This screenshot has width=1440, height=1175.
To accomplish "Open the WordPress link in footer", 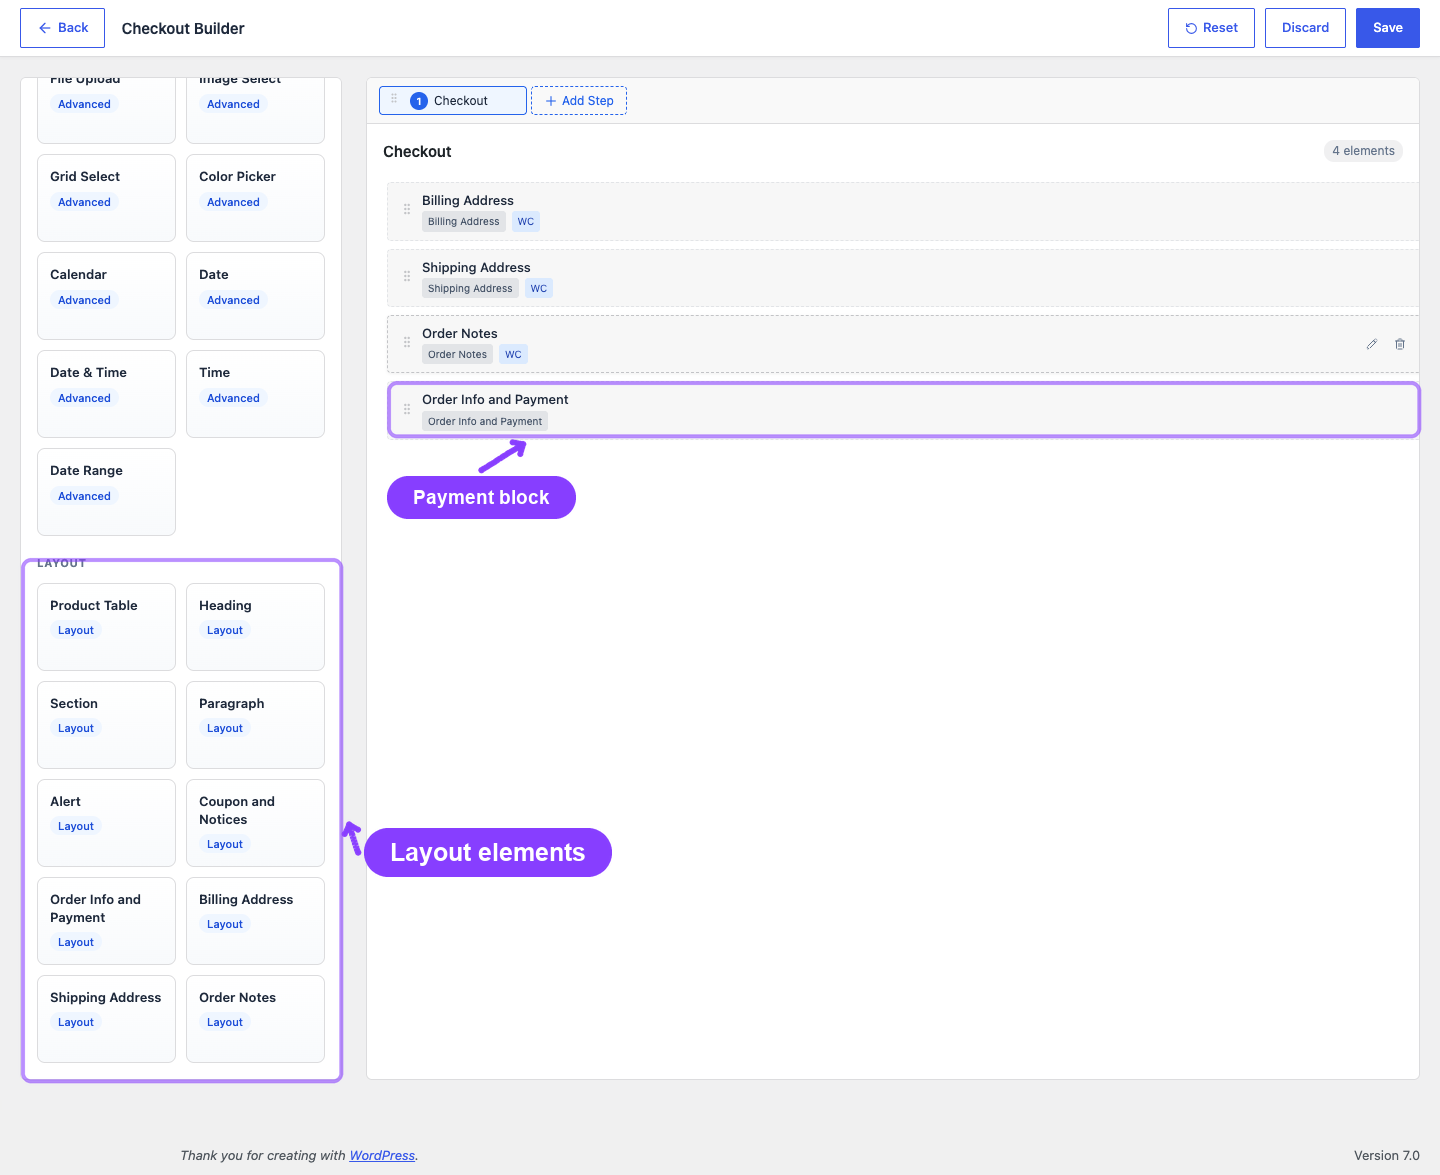I will [x=382, y=1156].
